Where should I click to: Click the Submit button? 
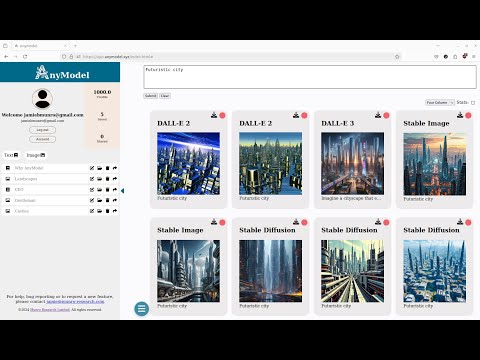(150, 96)
